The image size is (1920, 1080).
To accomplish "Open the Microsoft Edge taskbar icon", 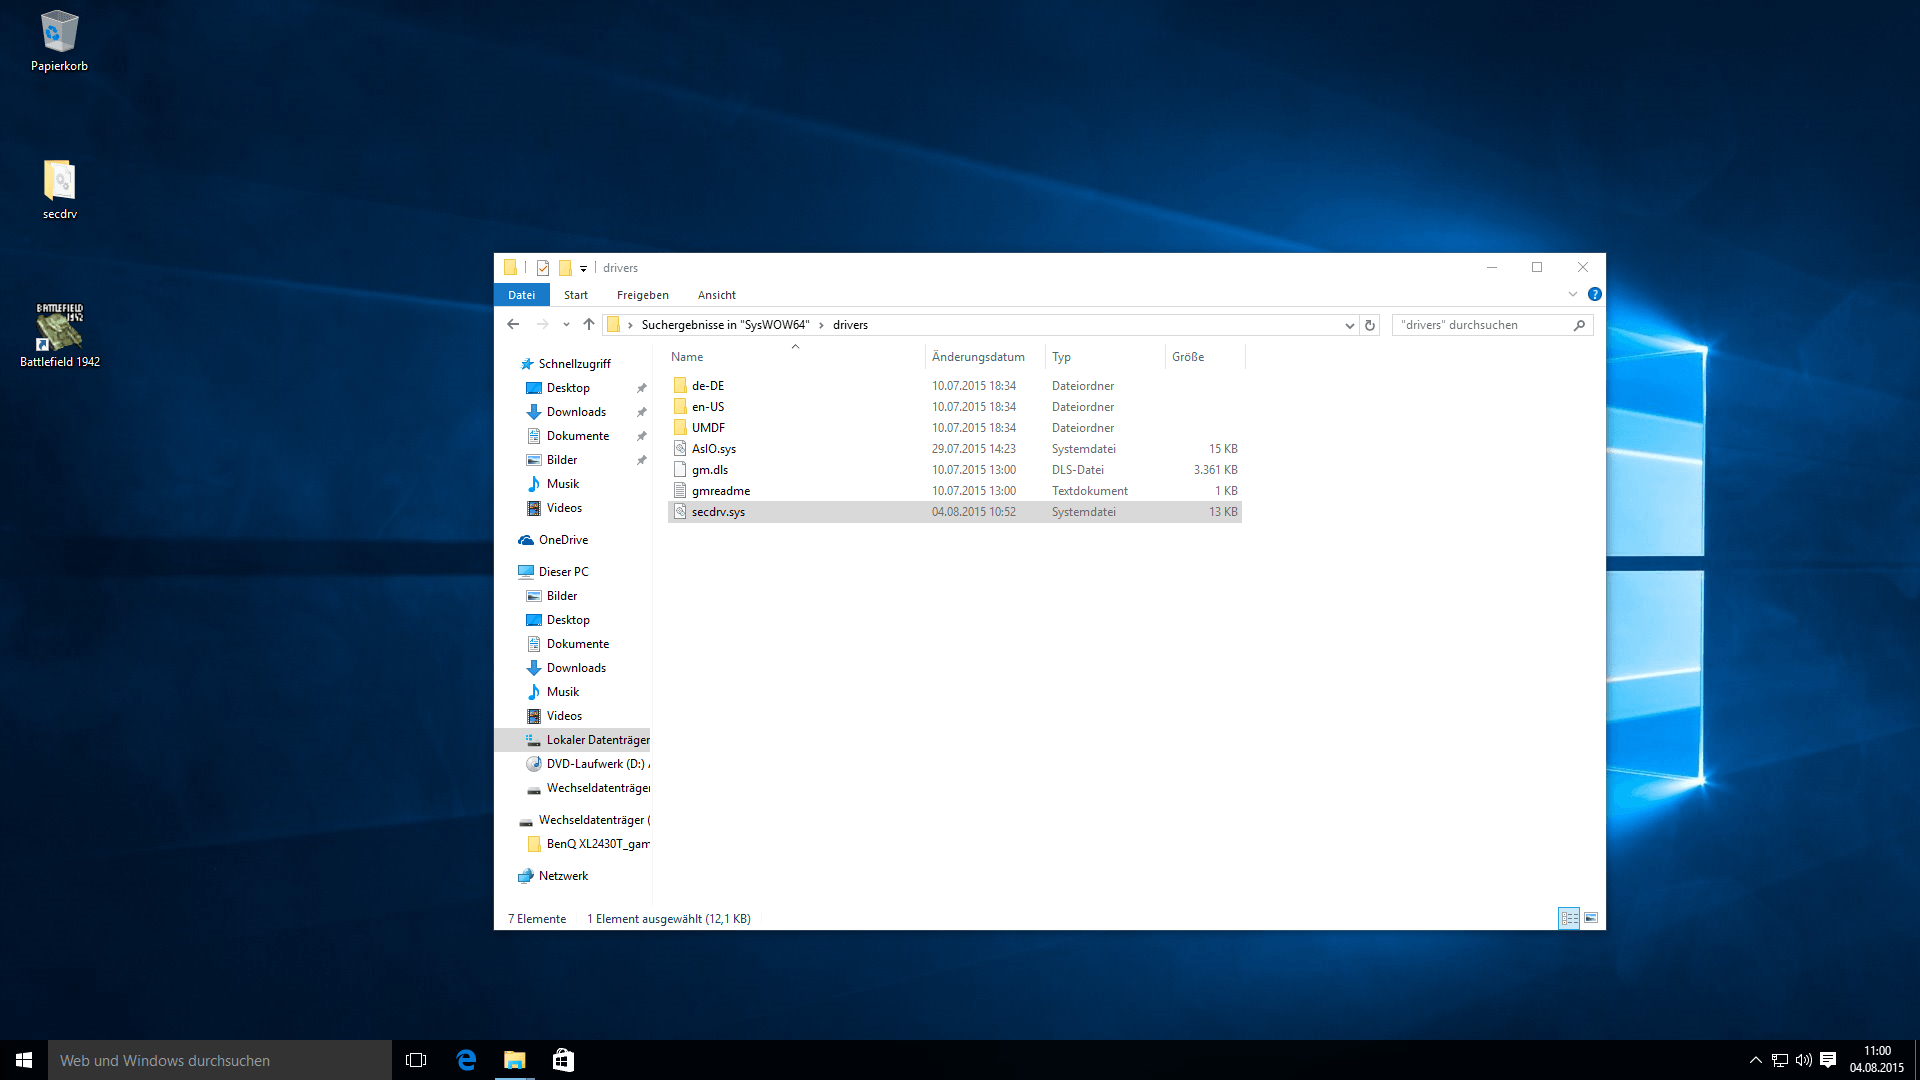I will coord(466,1060).
